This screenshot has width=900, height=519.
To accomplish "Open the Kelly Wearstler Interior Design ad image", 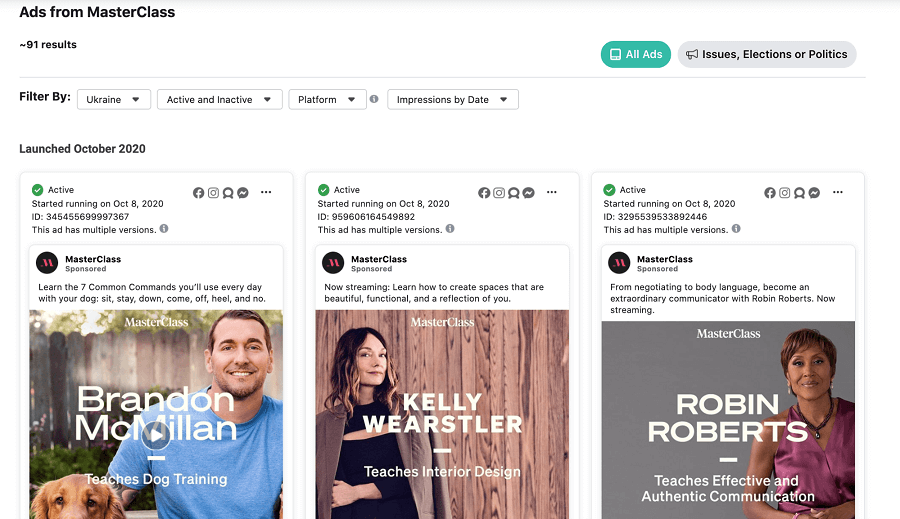I will 442,415.
